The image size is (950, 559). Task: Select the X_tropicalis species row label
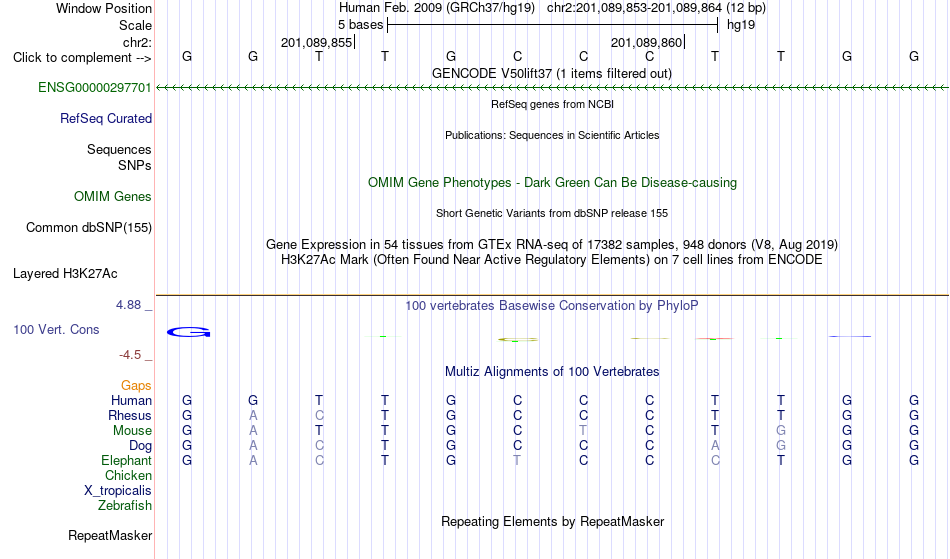pyautogui.click(x=118, y=491)
